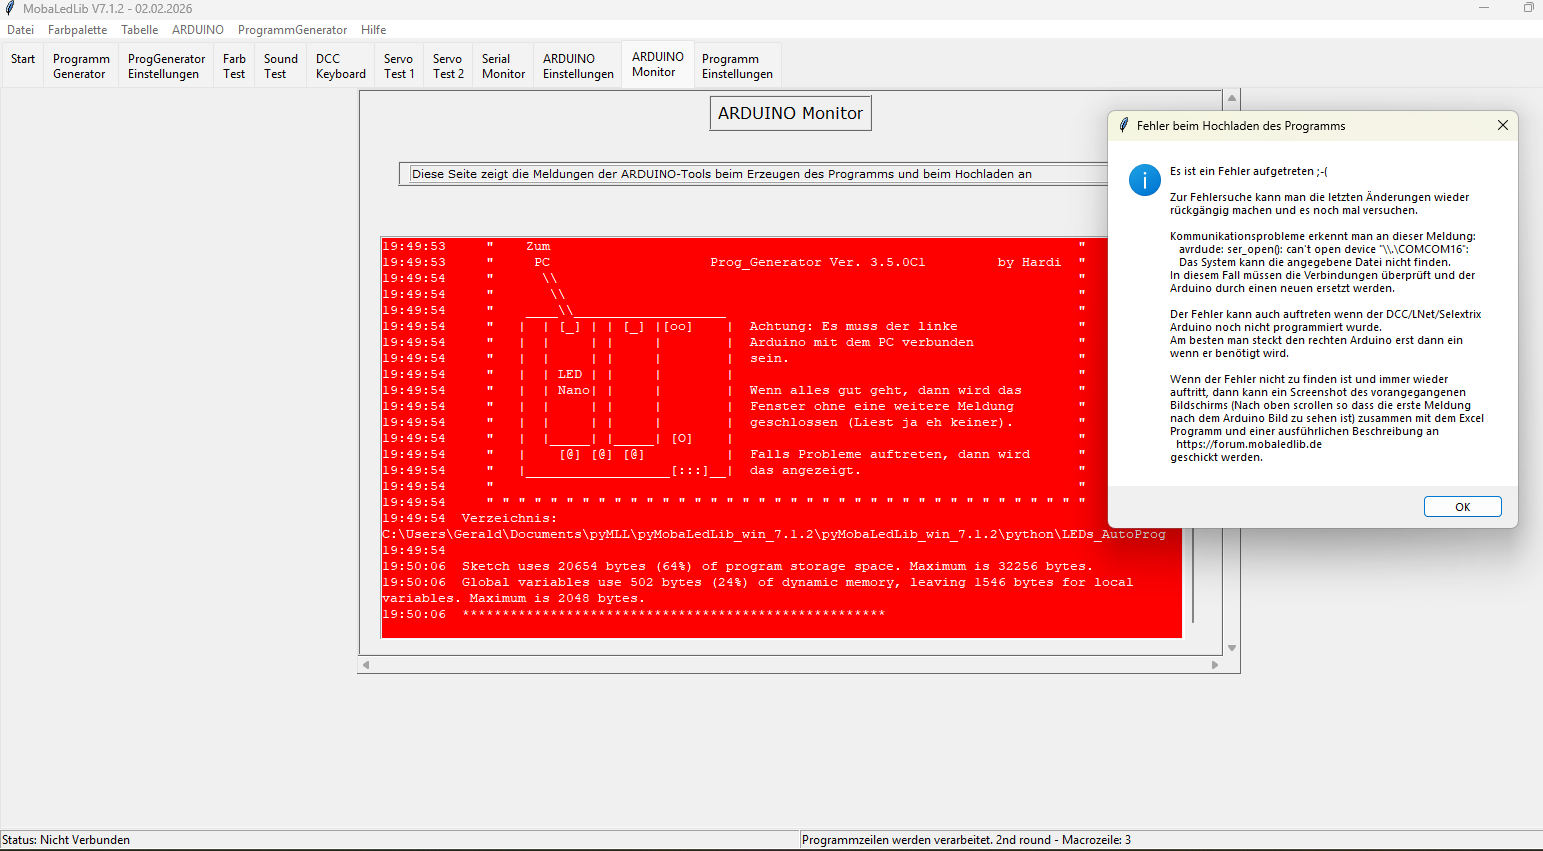Click the LEDs_AutoProg directory path line
Viewport: 1543px width, 851px height.
click(x=774, y=534)
